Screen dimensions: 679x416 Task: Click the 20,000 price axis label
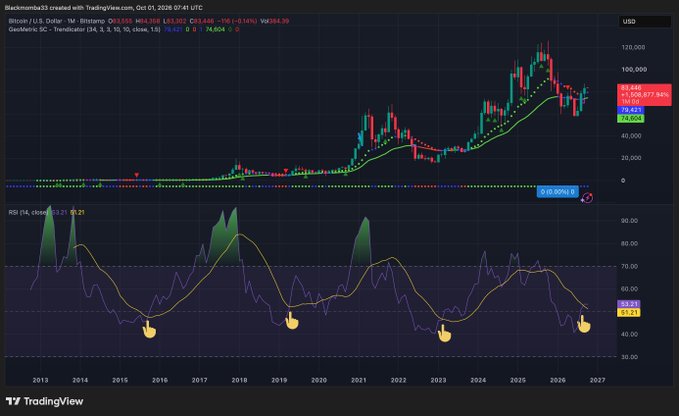click(632, 158)
